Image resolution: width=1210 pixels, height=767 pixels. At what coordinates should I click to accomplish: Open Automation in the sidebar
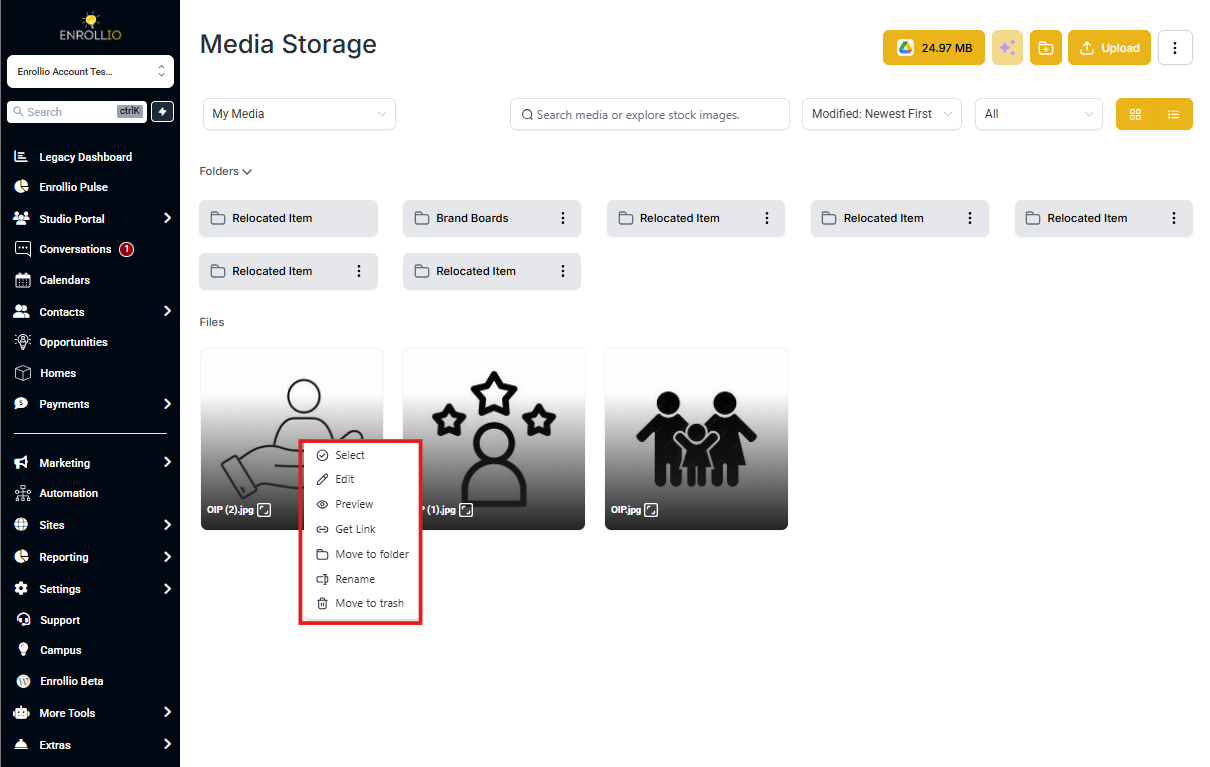(68, 493)
